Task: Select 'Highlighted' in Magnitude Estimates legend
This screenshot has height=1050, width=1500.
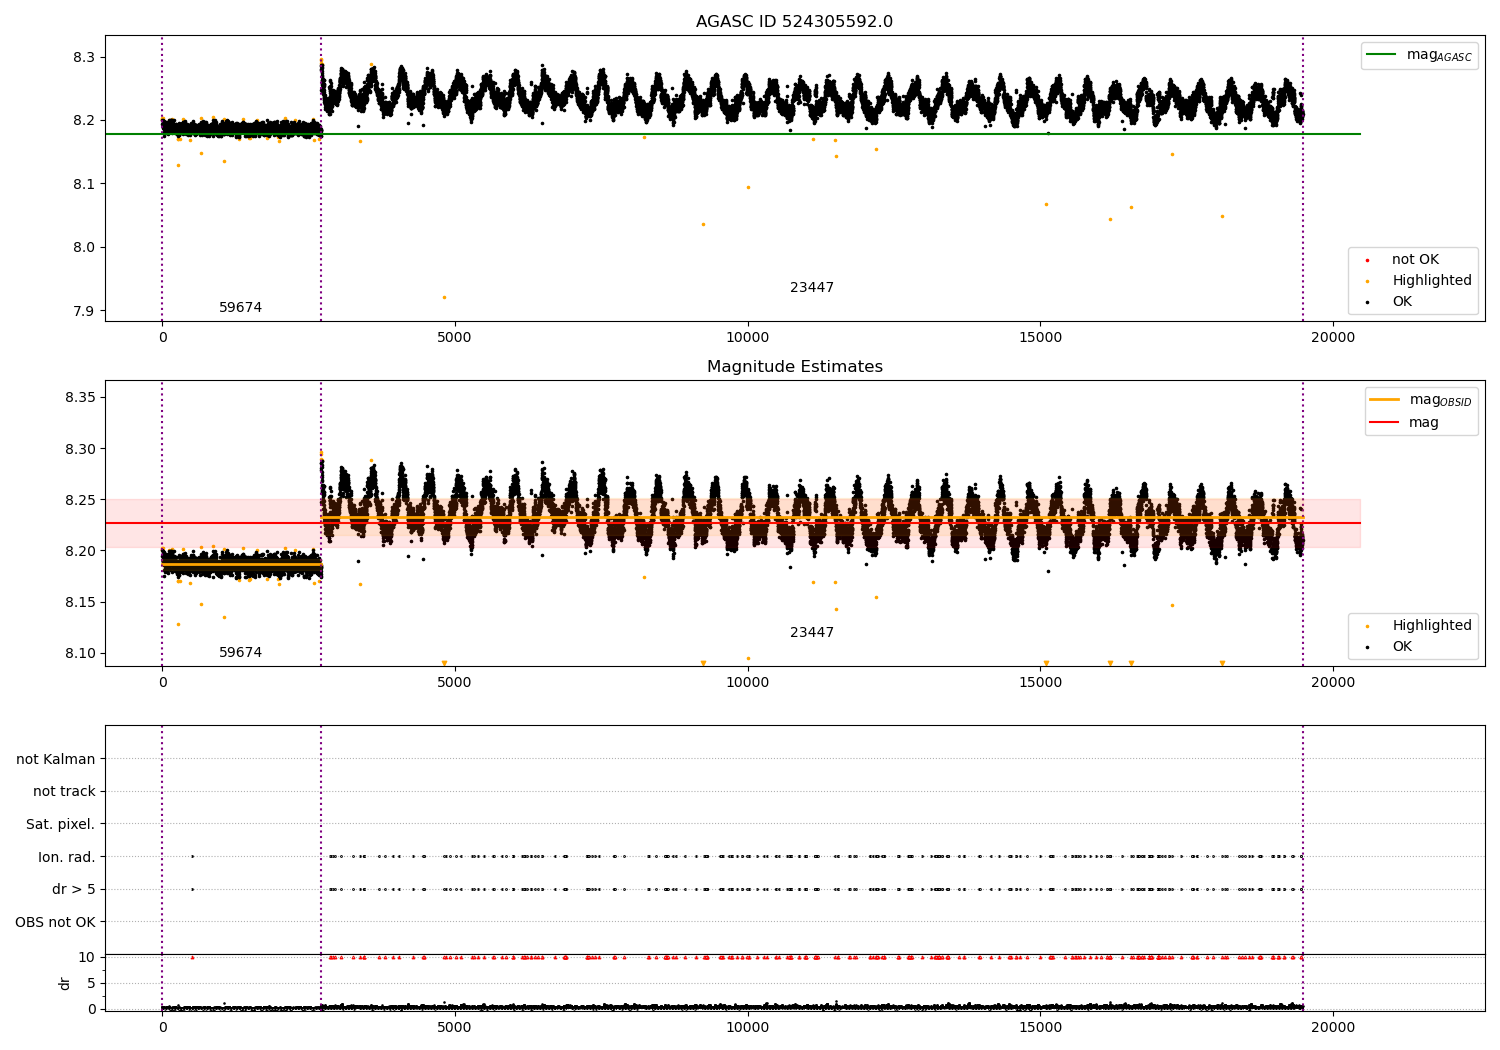Action: pyautogui.click(x=1431, y=626)
